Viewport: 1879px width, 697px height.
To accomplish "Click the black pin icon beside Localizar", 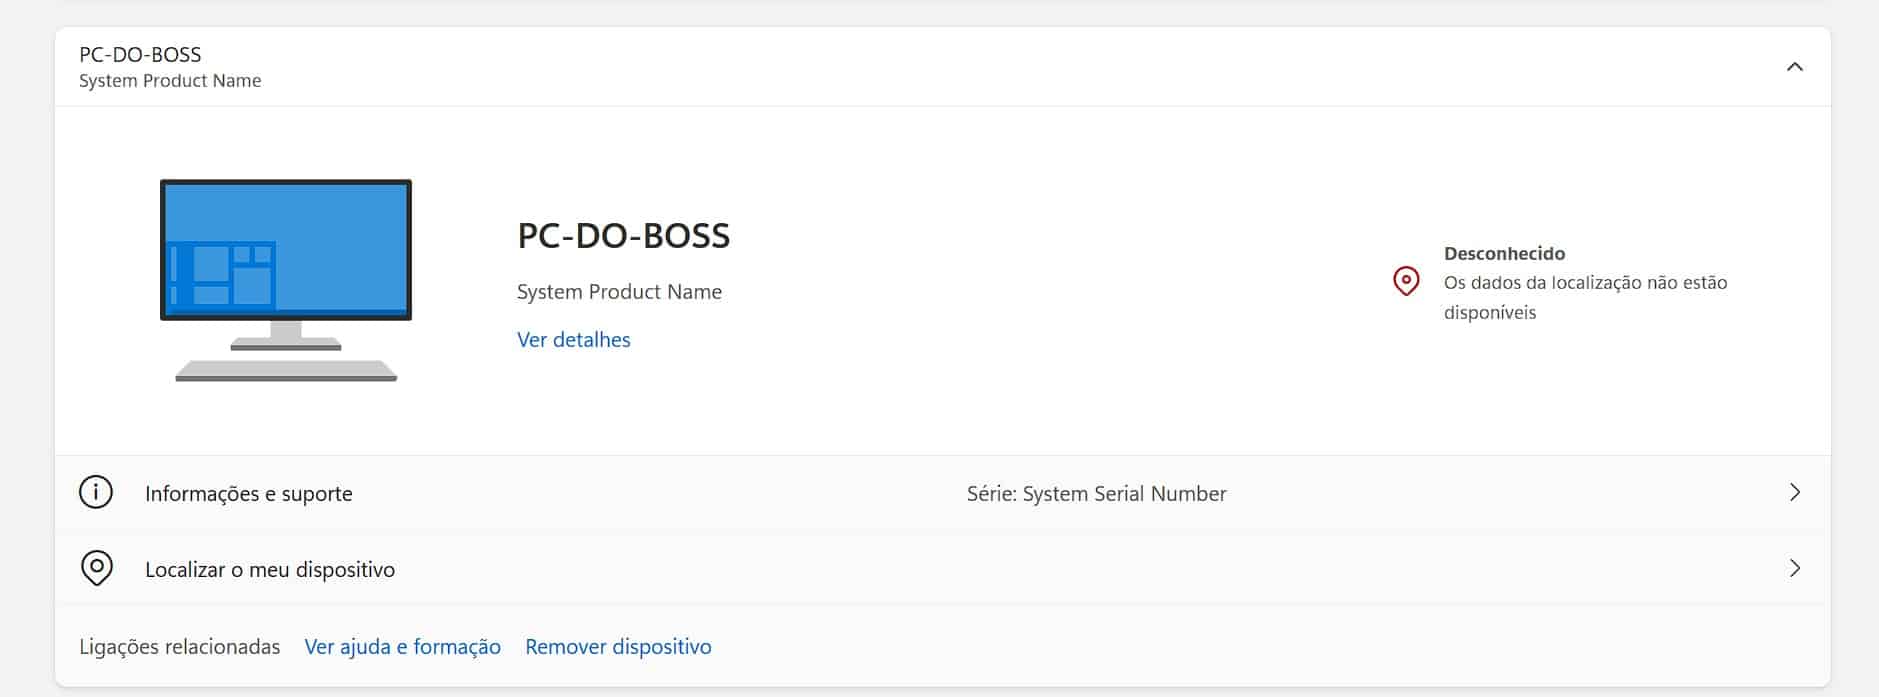I will tap(96, 569).
